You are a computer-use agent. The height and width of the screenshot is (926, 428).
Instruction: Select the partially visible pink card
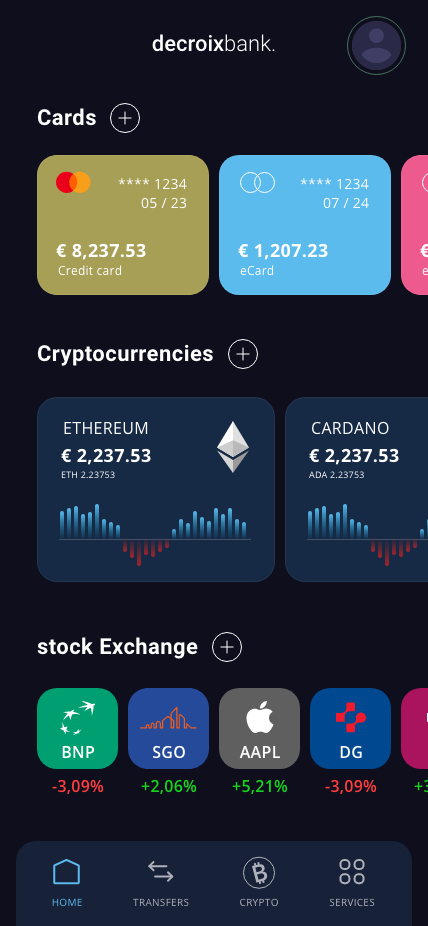414,224
